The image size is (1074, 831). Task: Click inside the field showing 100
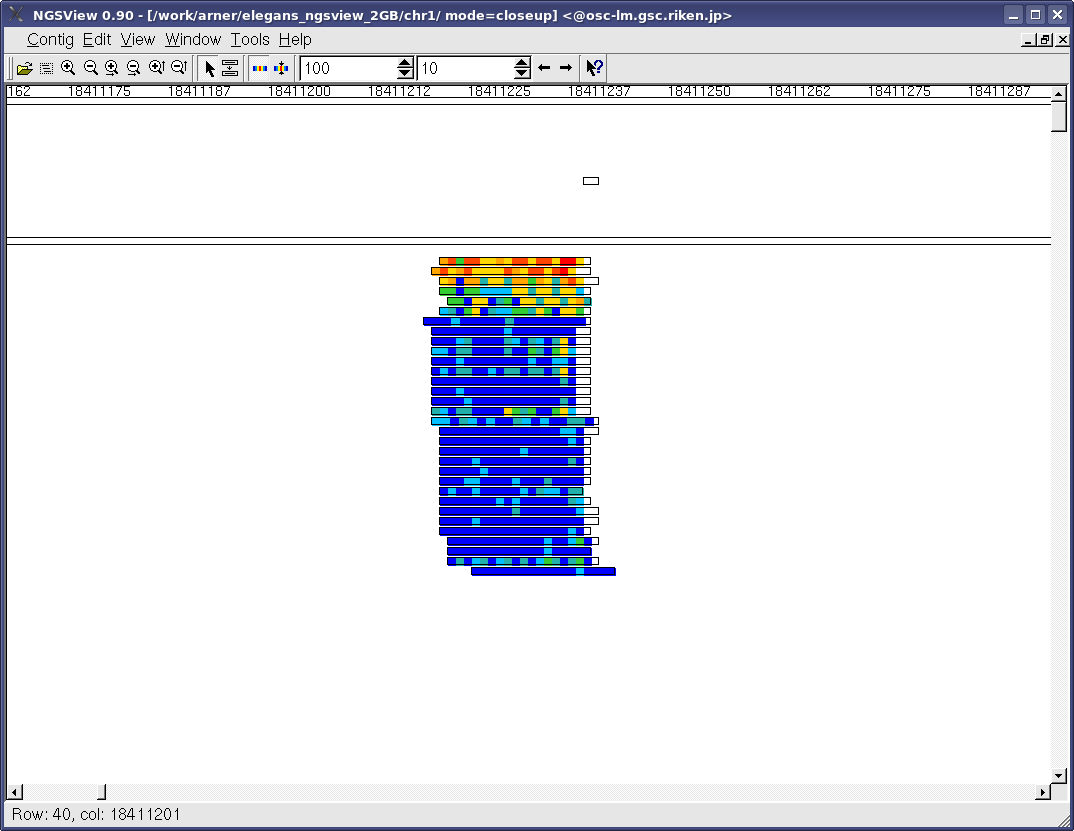click(348, 68)
